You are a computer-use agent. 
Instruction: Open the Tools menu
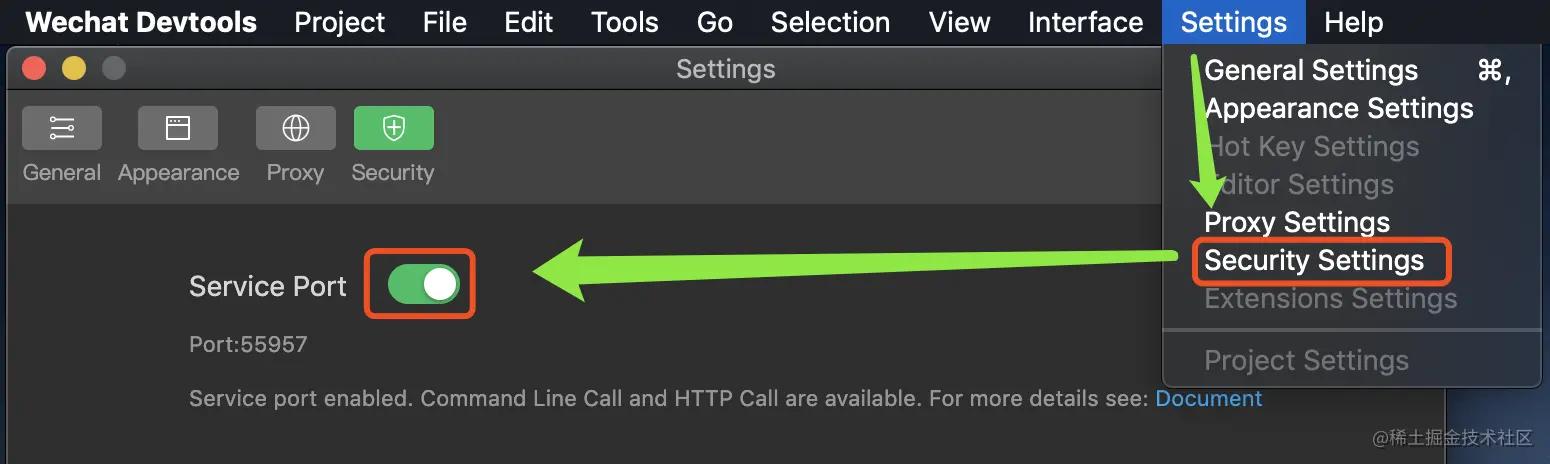coord(624,22)
